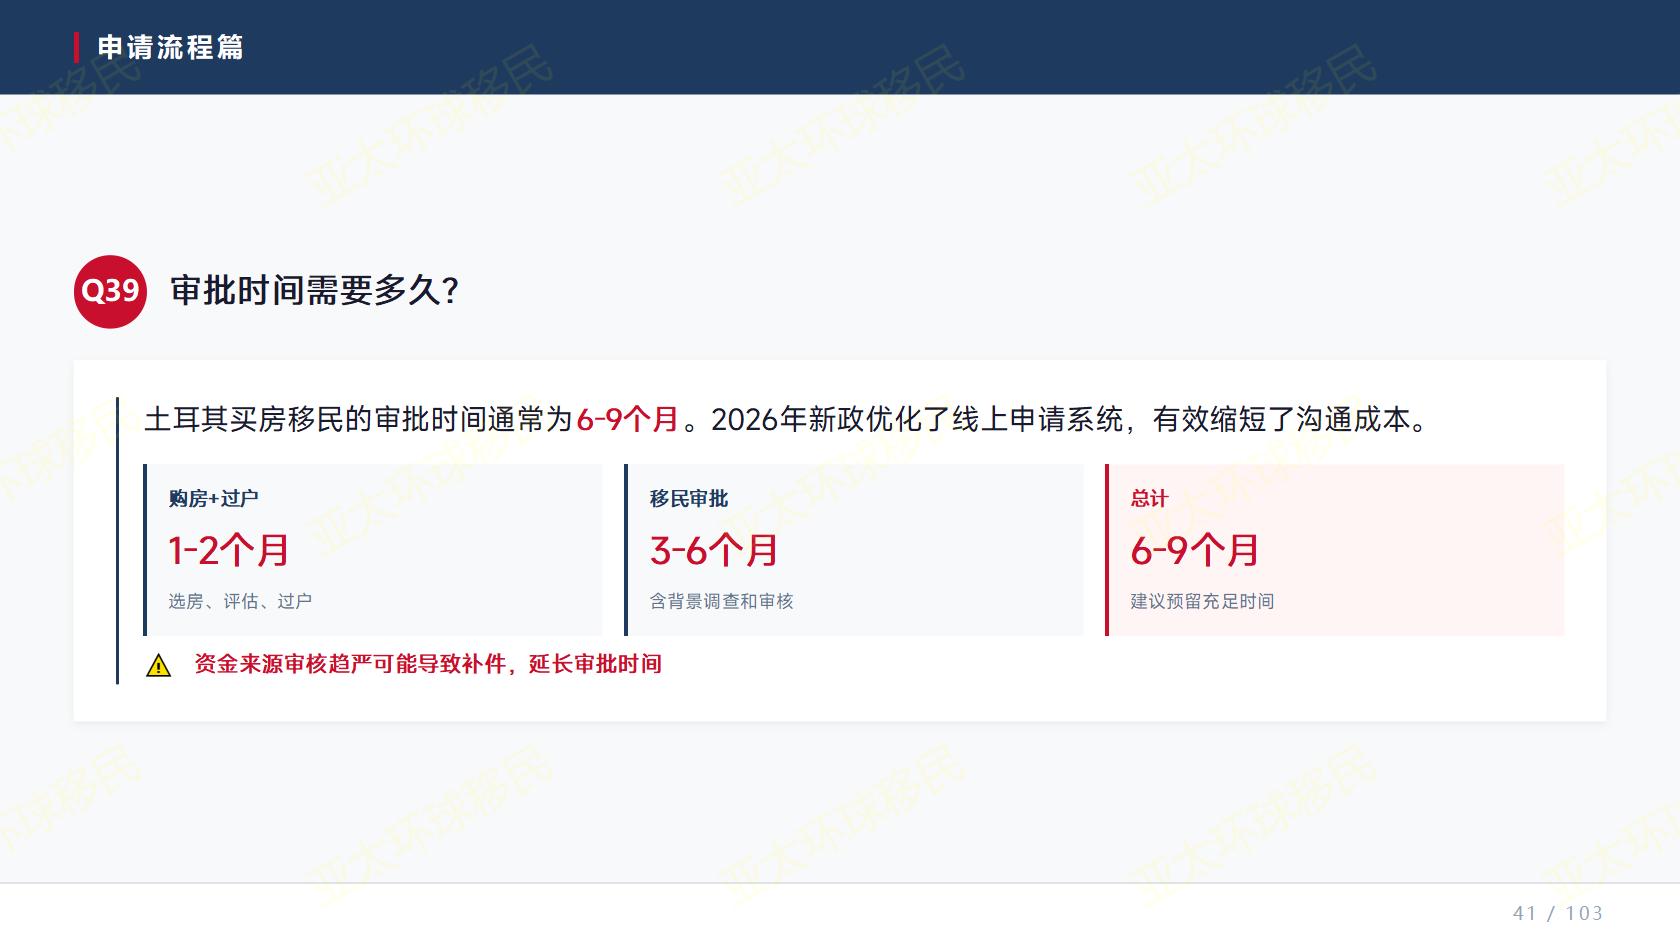1680x945 pixels.
Task: Click the red accent bar beside header title
Action: click(77, 47)
